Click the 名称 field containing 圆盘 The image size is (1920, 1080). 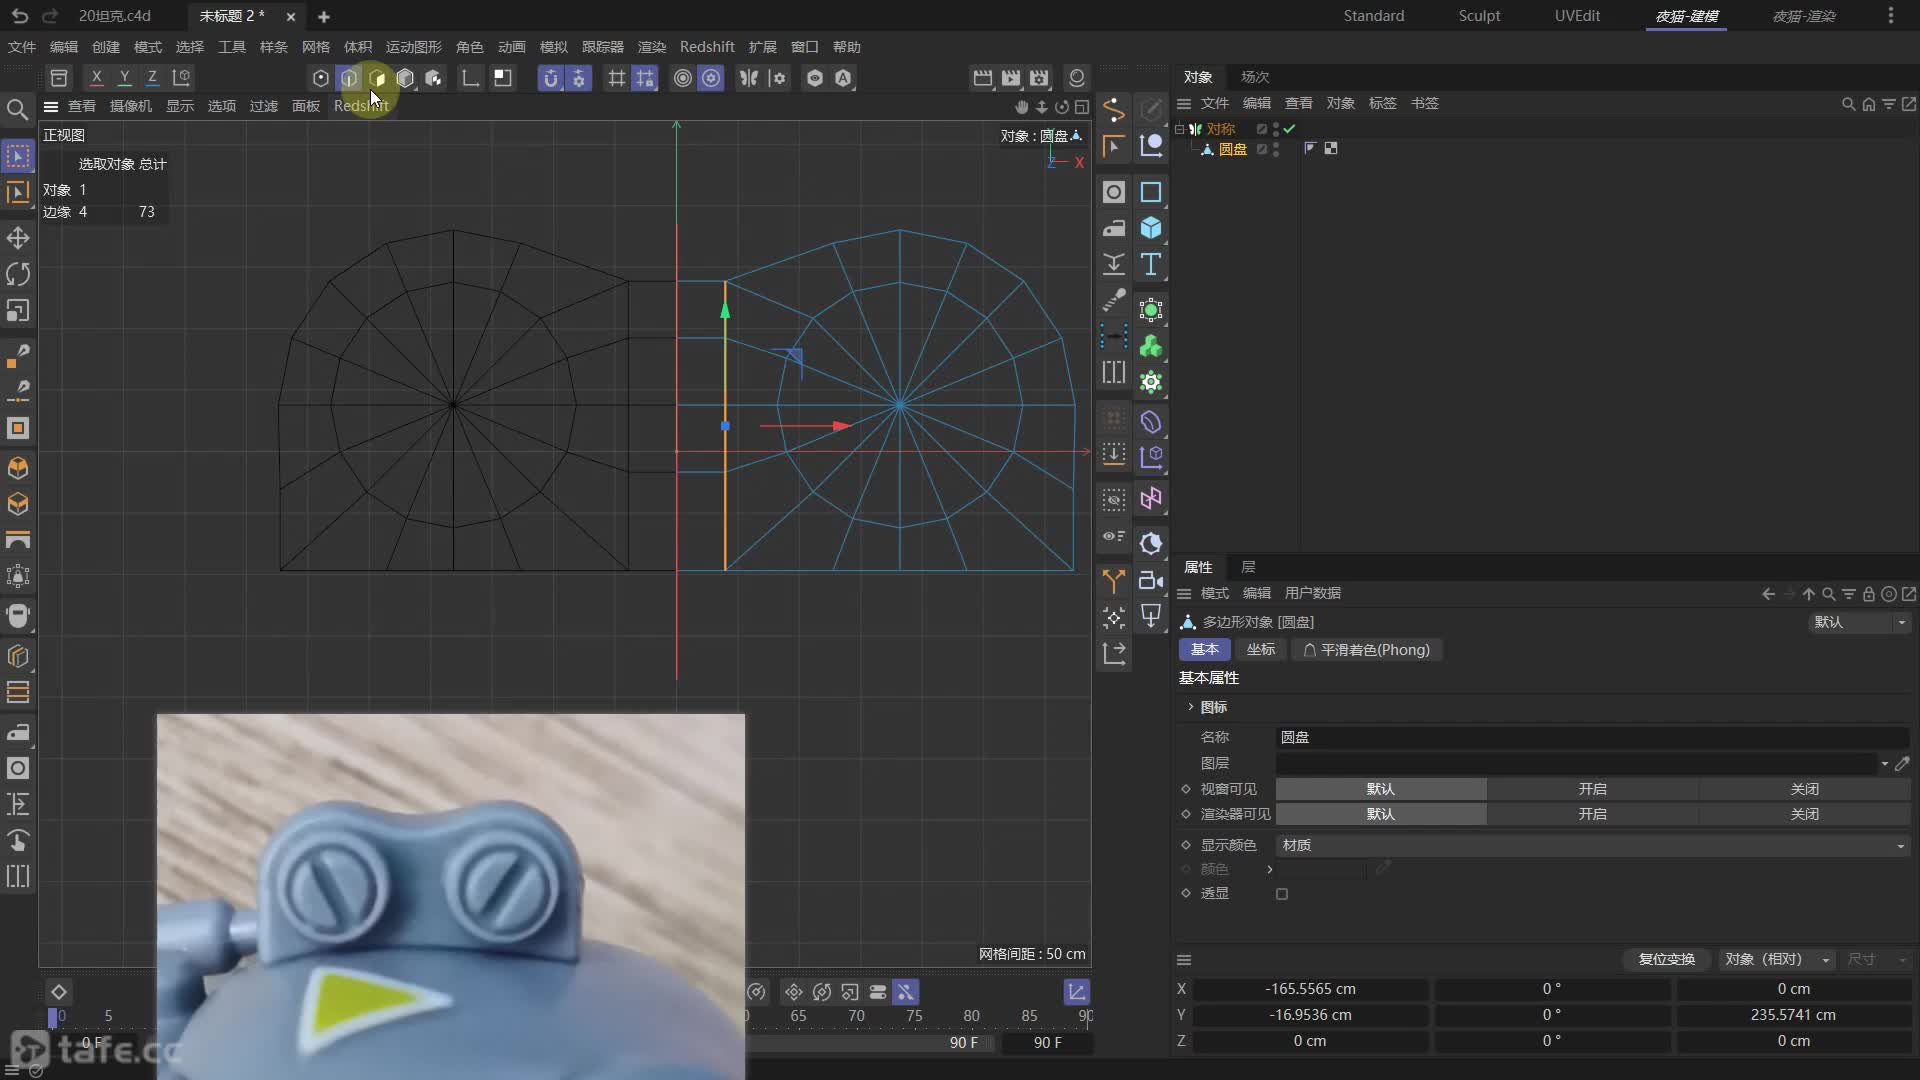tap(1592, 737)
